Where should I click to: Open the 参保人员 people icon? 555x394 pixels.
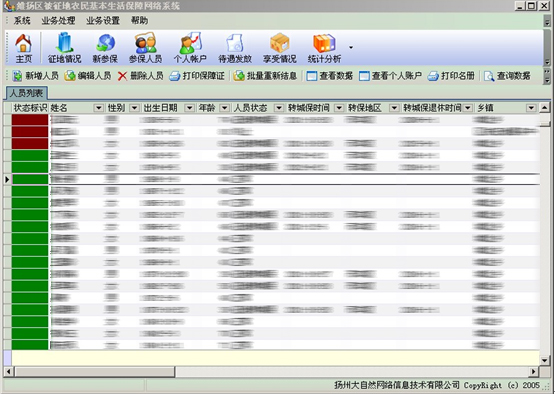145,48
